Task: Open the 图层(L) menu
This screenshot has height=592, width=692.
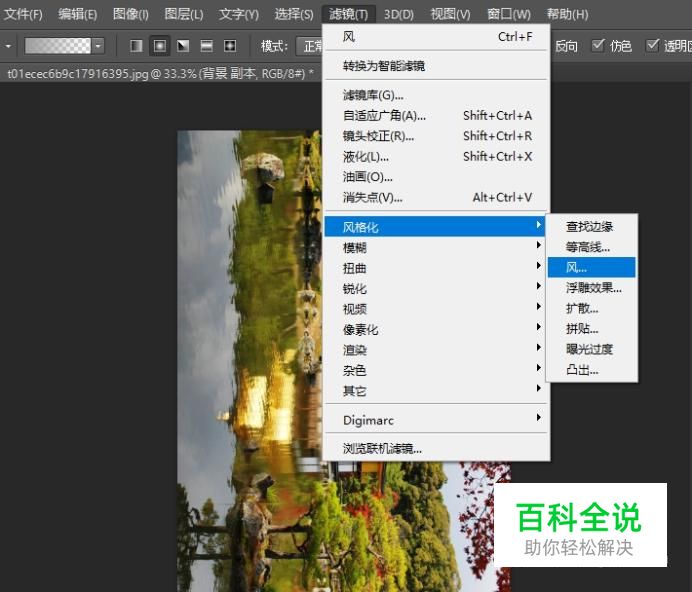Action: [x=184, y=14]
